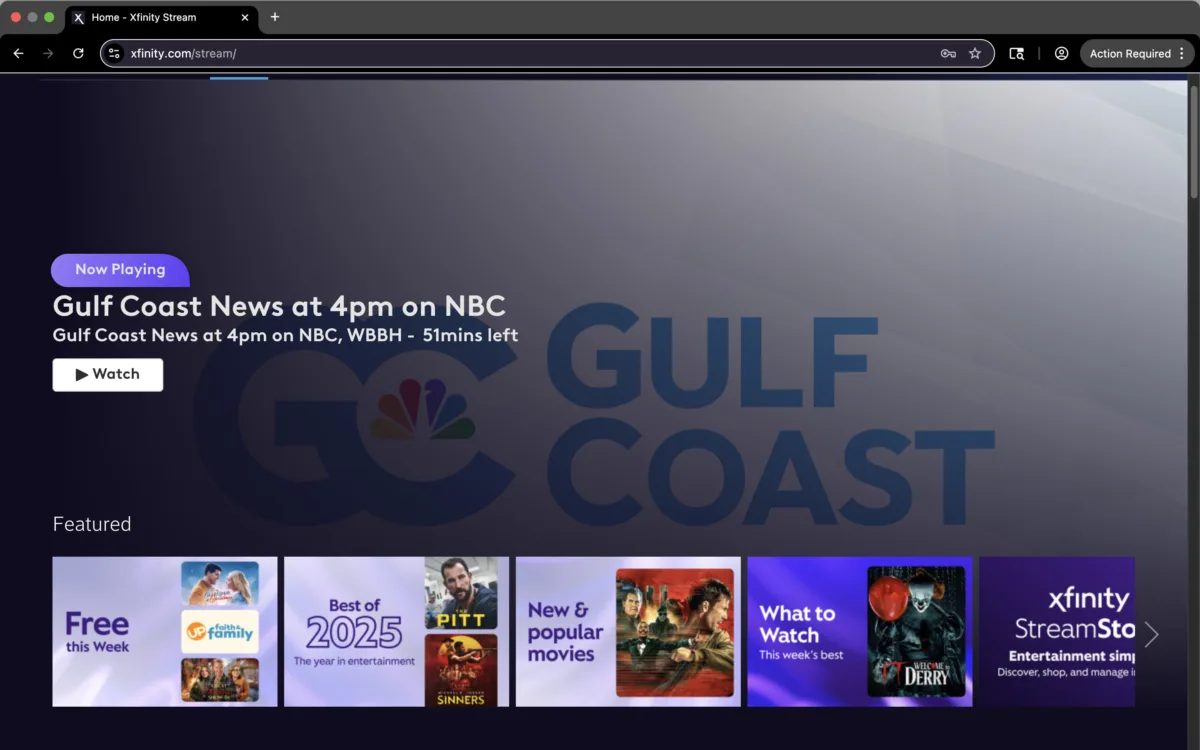Click the browser forward arrow
Image resolution: width=1200 pixels, height=750 pixels.
point(48,54)
